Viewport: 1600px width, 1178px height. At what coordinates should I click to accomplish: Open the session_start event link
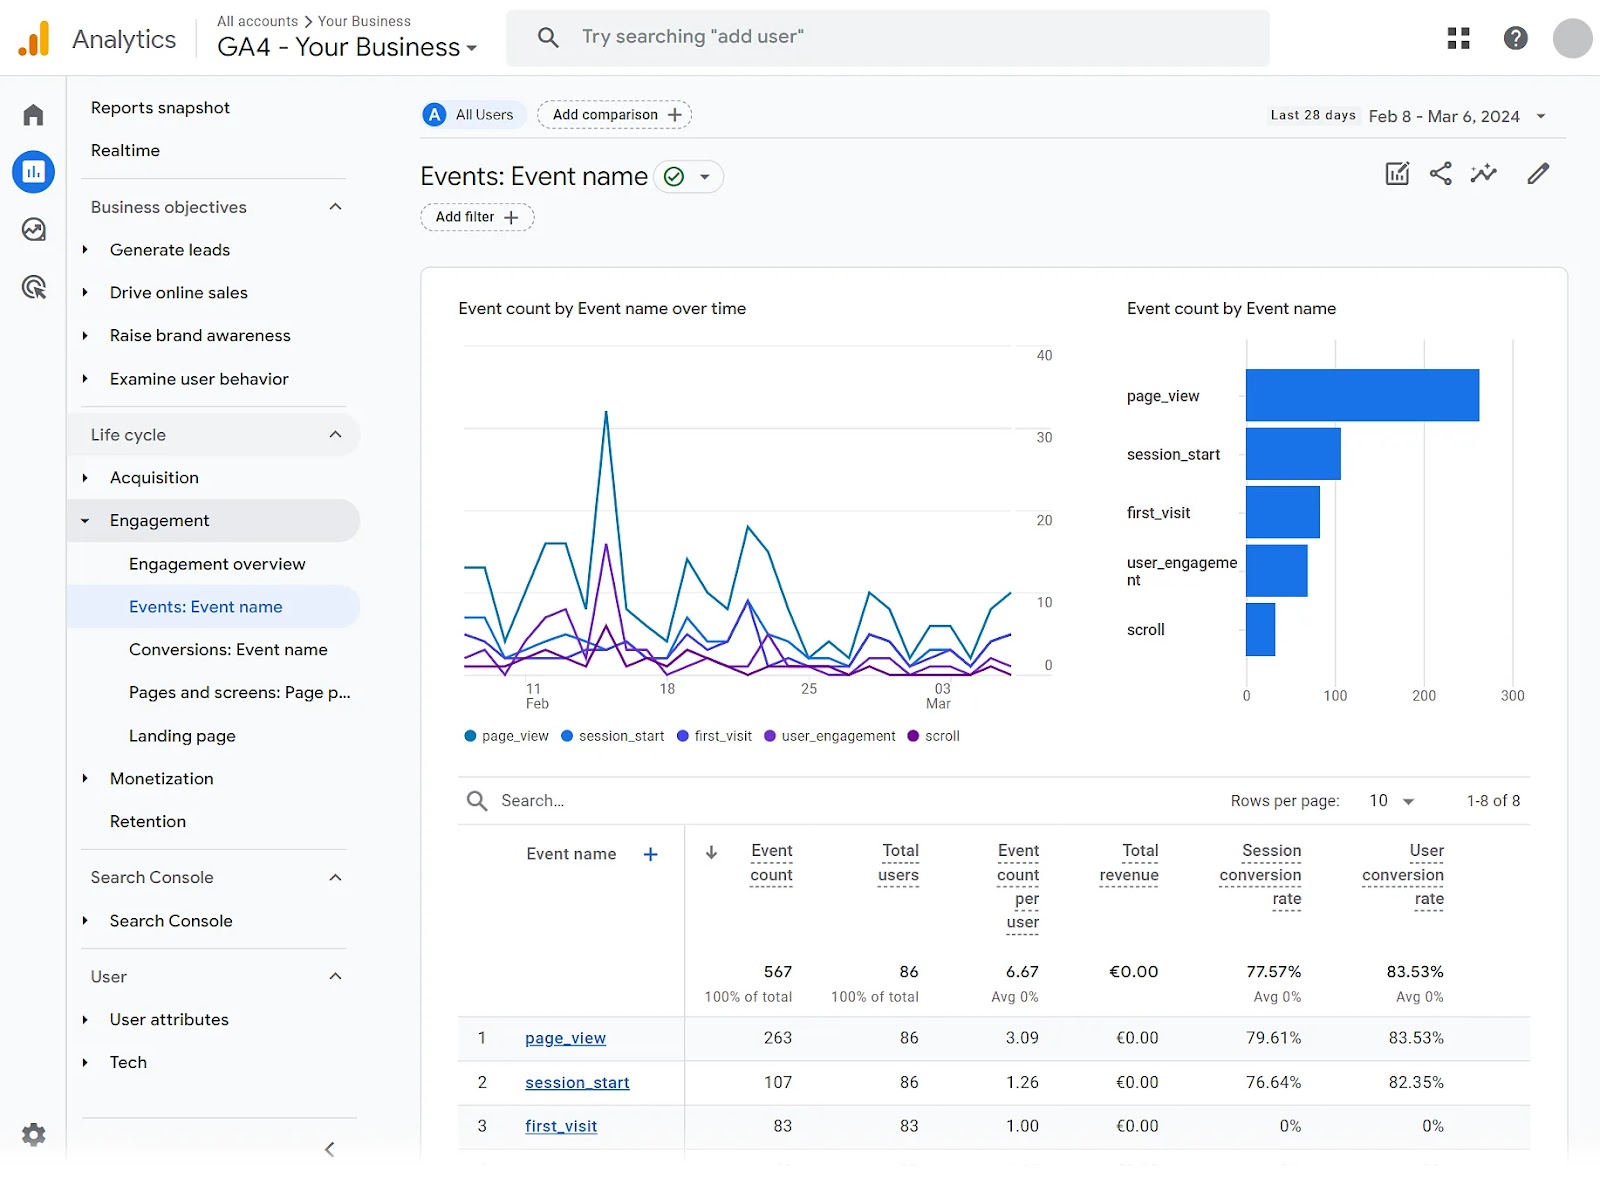click(x=576, y=1082)
